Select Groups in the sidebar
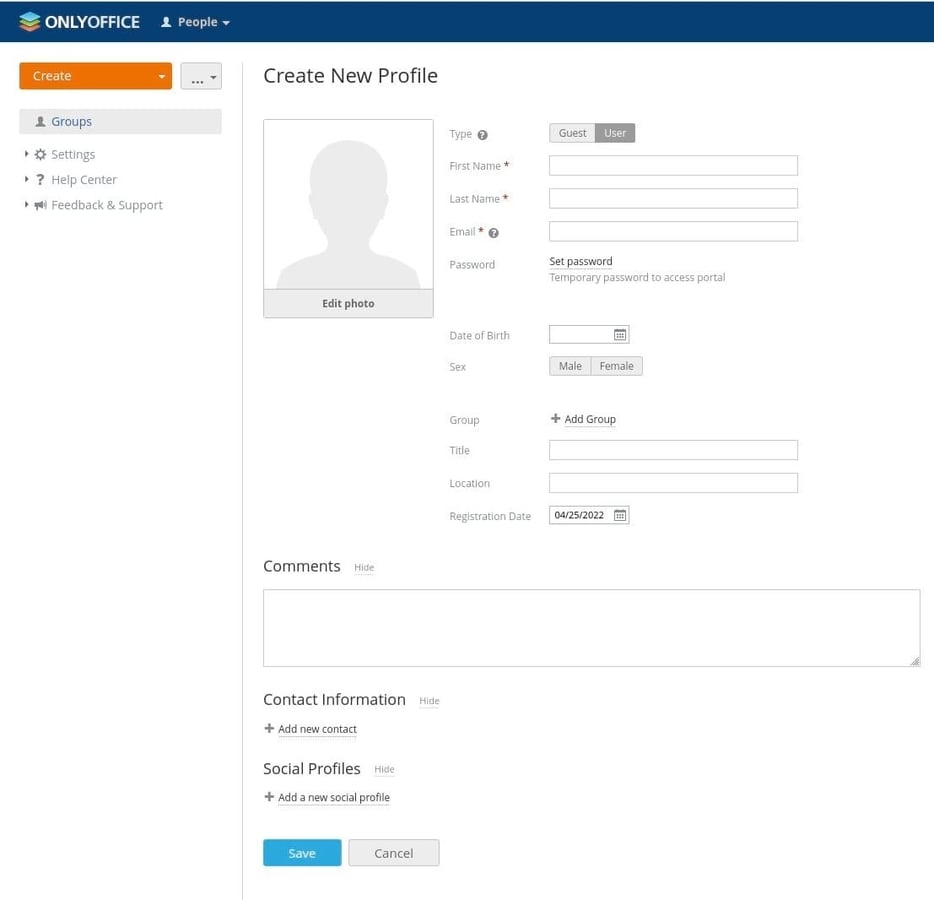The image size is (934, 900). [x=69, y=120]
